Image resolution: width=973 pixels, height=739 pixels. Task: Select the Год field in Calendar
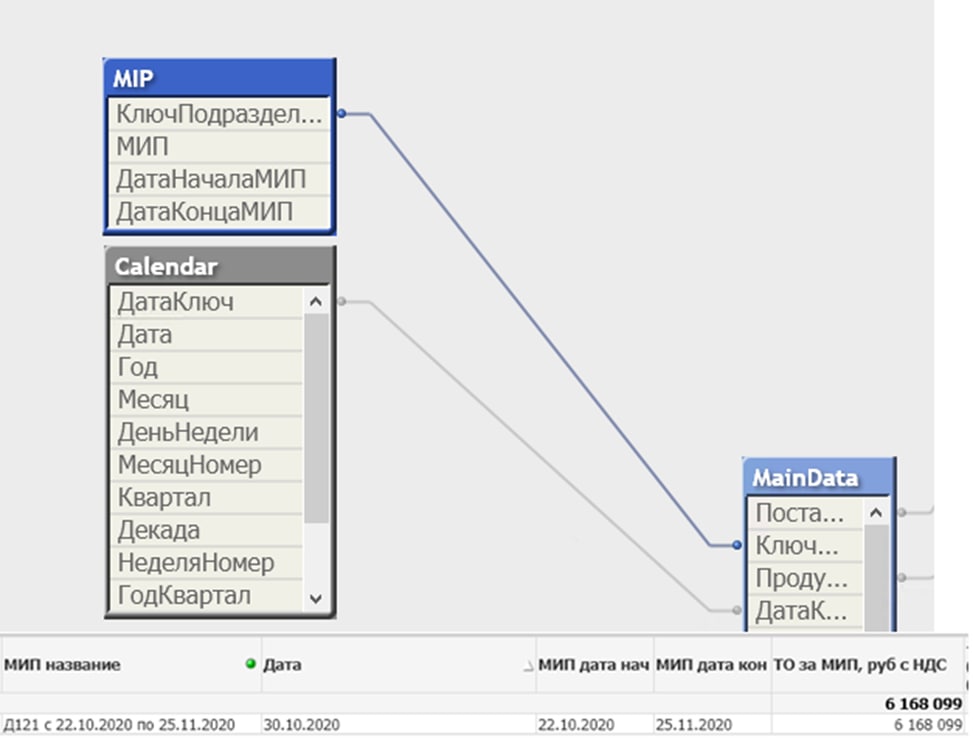point(207,367)
